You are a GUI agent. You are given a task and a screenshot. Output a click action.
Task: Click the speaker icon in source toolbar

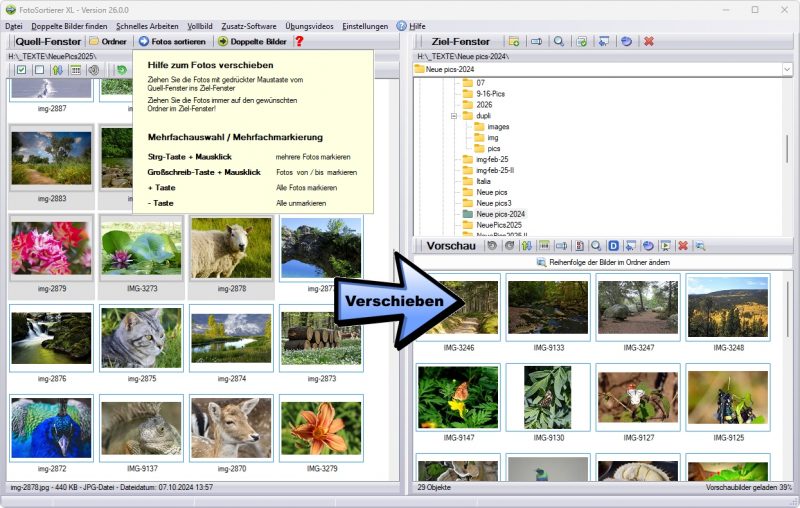[93, 70]
